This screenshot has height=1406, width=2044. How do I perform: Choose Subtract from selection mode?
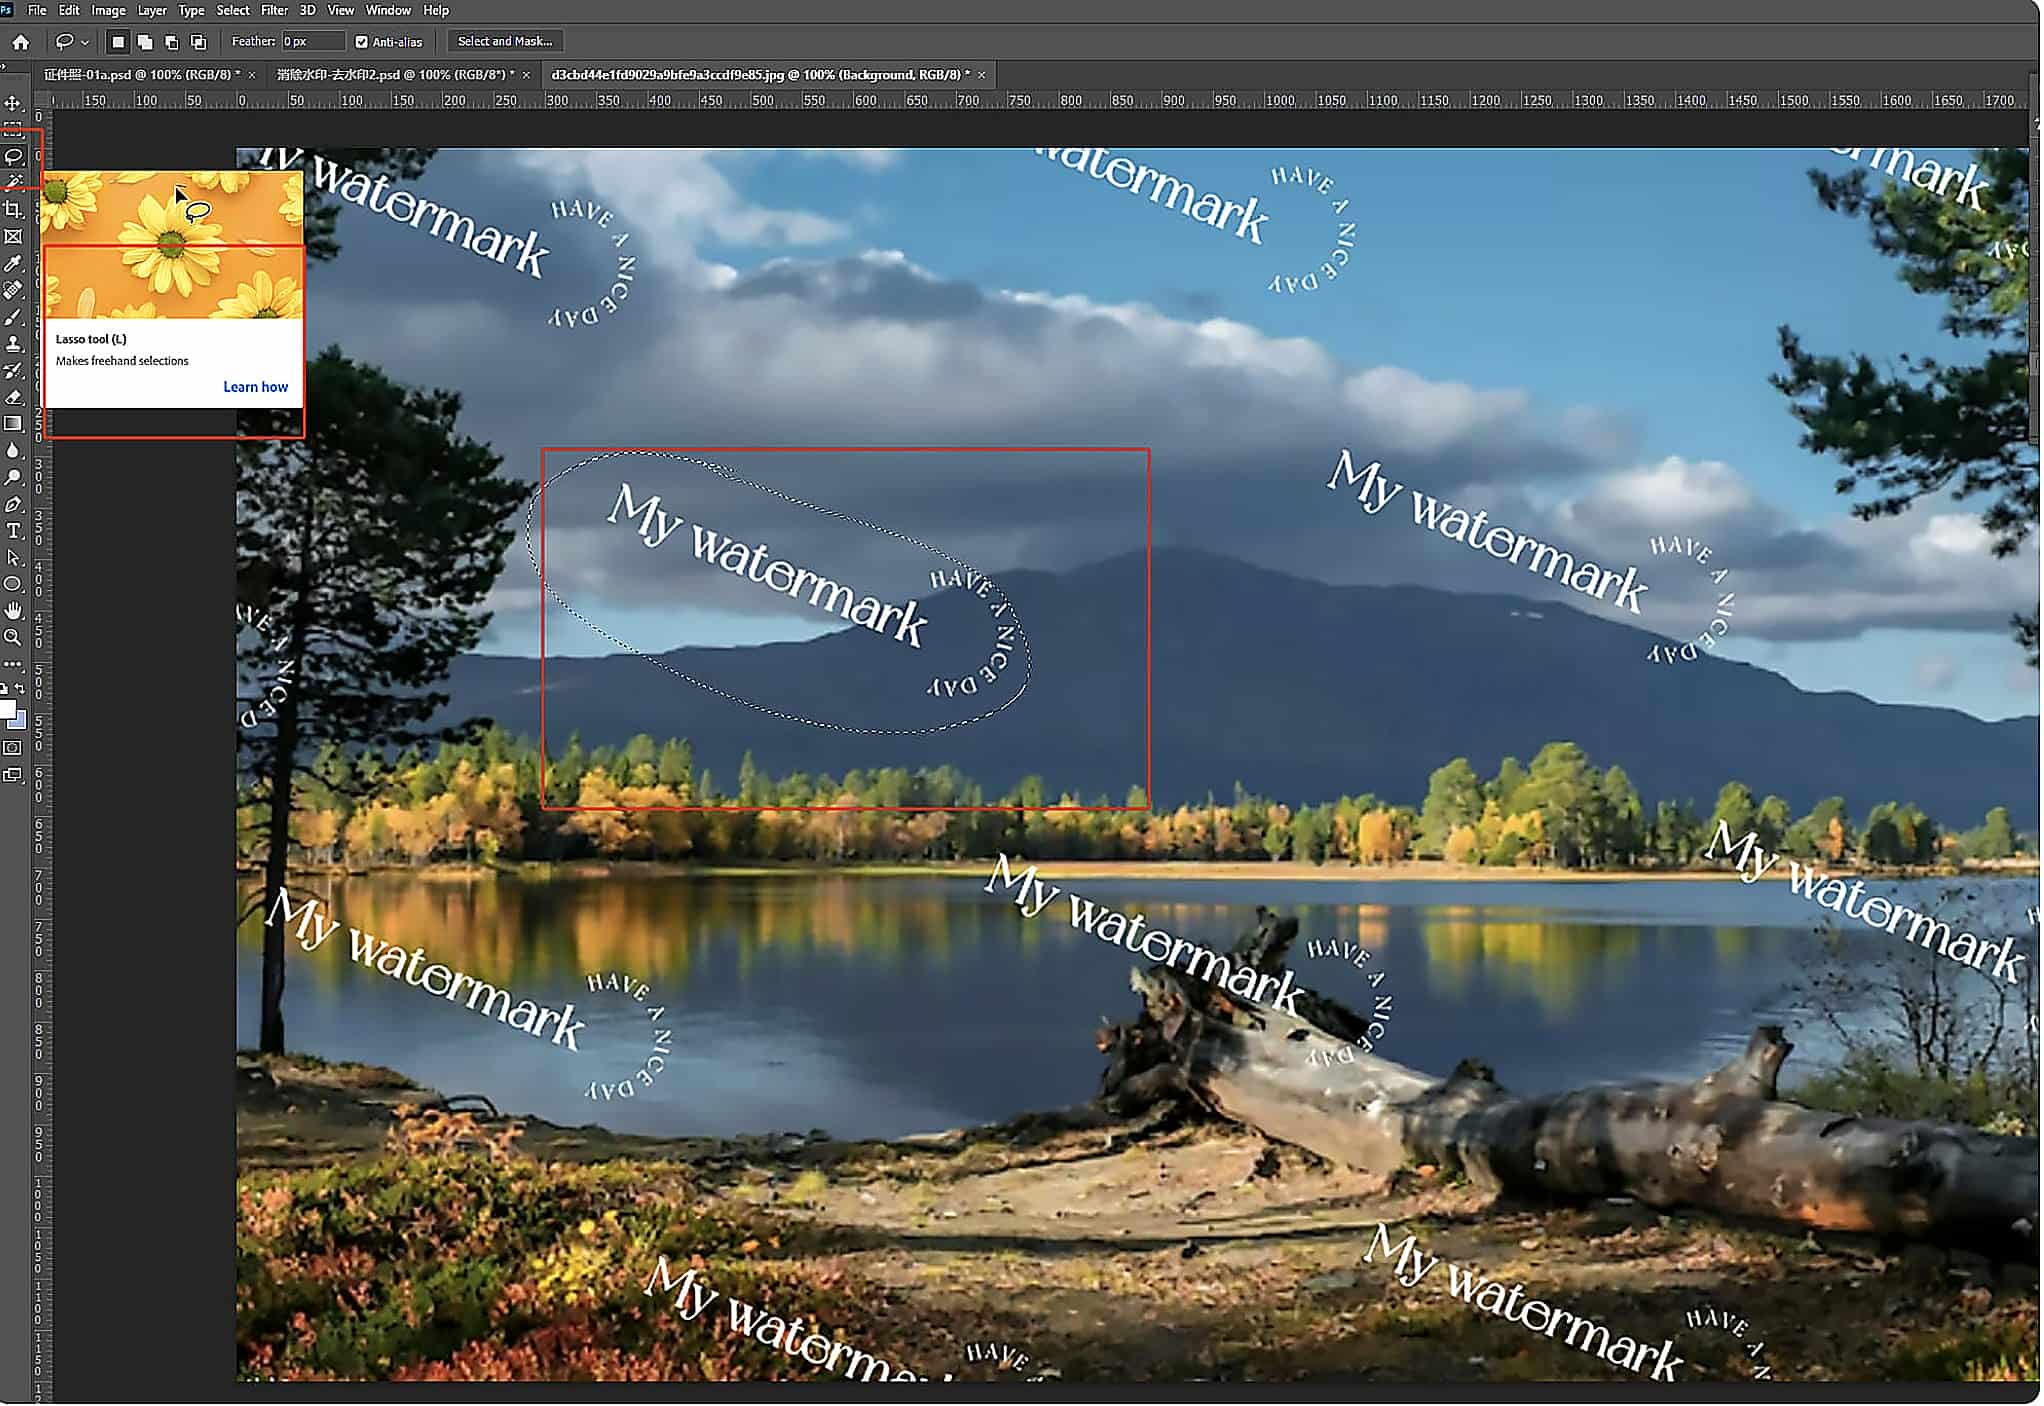(x=172, y=42)
